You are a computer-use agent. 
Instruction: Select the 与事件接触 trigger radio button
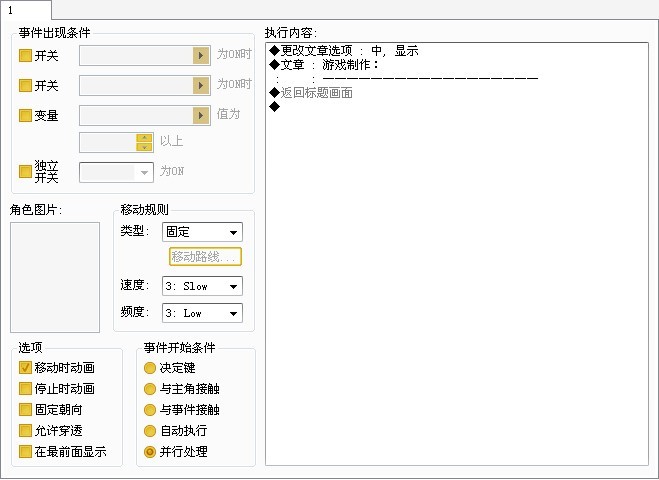[150, 410]
